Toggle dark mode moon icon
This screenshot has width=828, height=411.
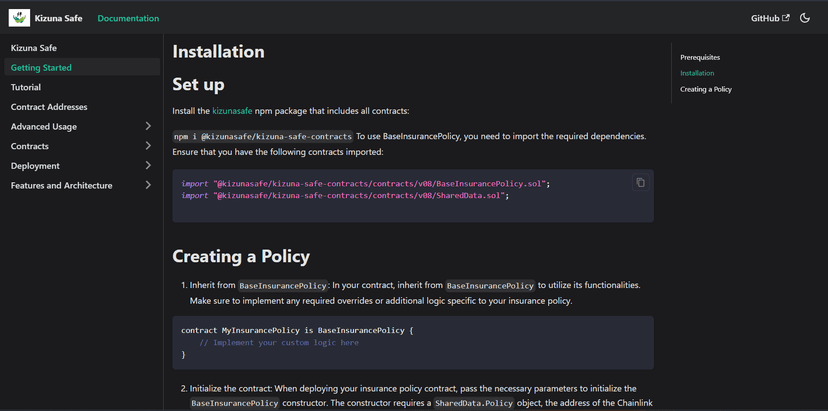pos(805,18)
